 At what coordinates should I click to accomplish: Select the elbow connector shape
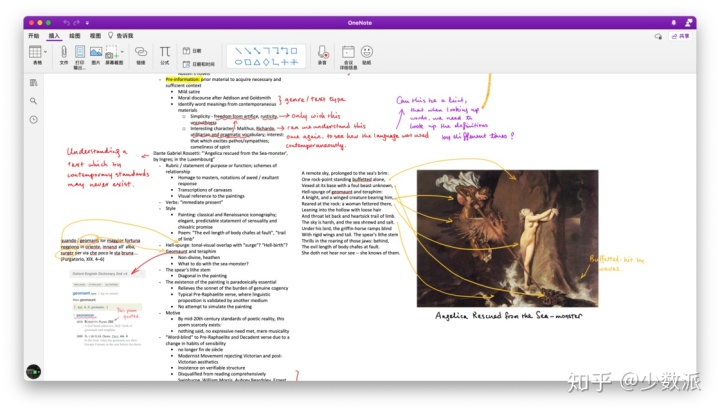point(266,51)
